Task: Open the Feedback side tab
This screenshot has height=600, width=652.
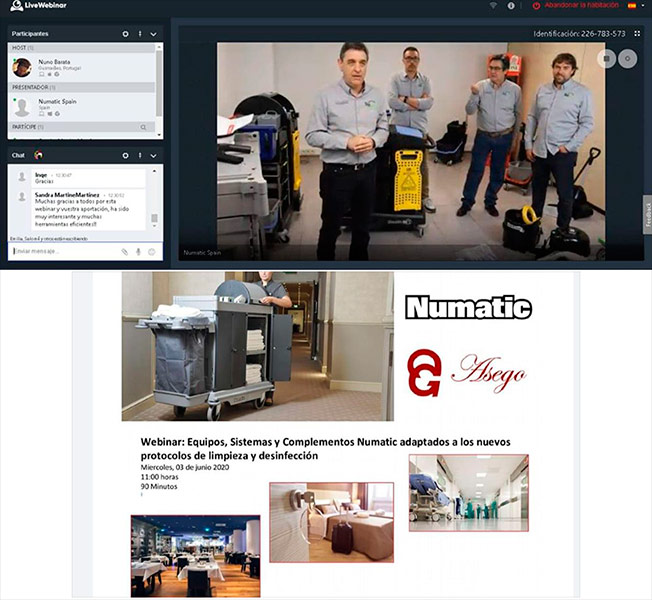Action: click(647, 215)
